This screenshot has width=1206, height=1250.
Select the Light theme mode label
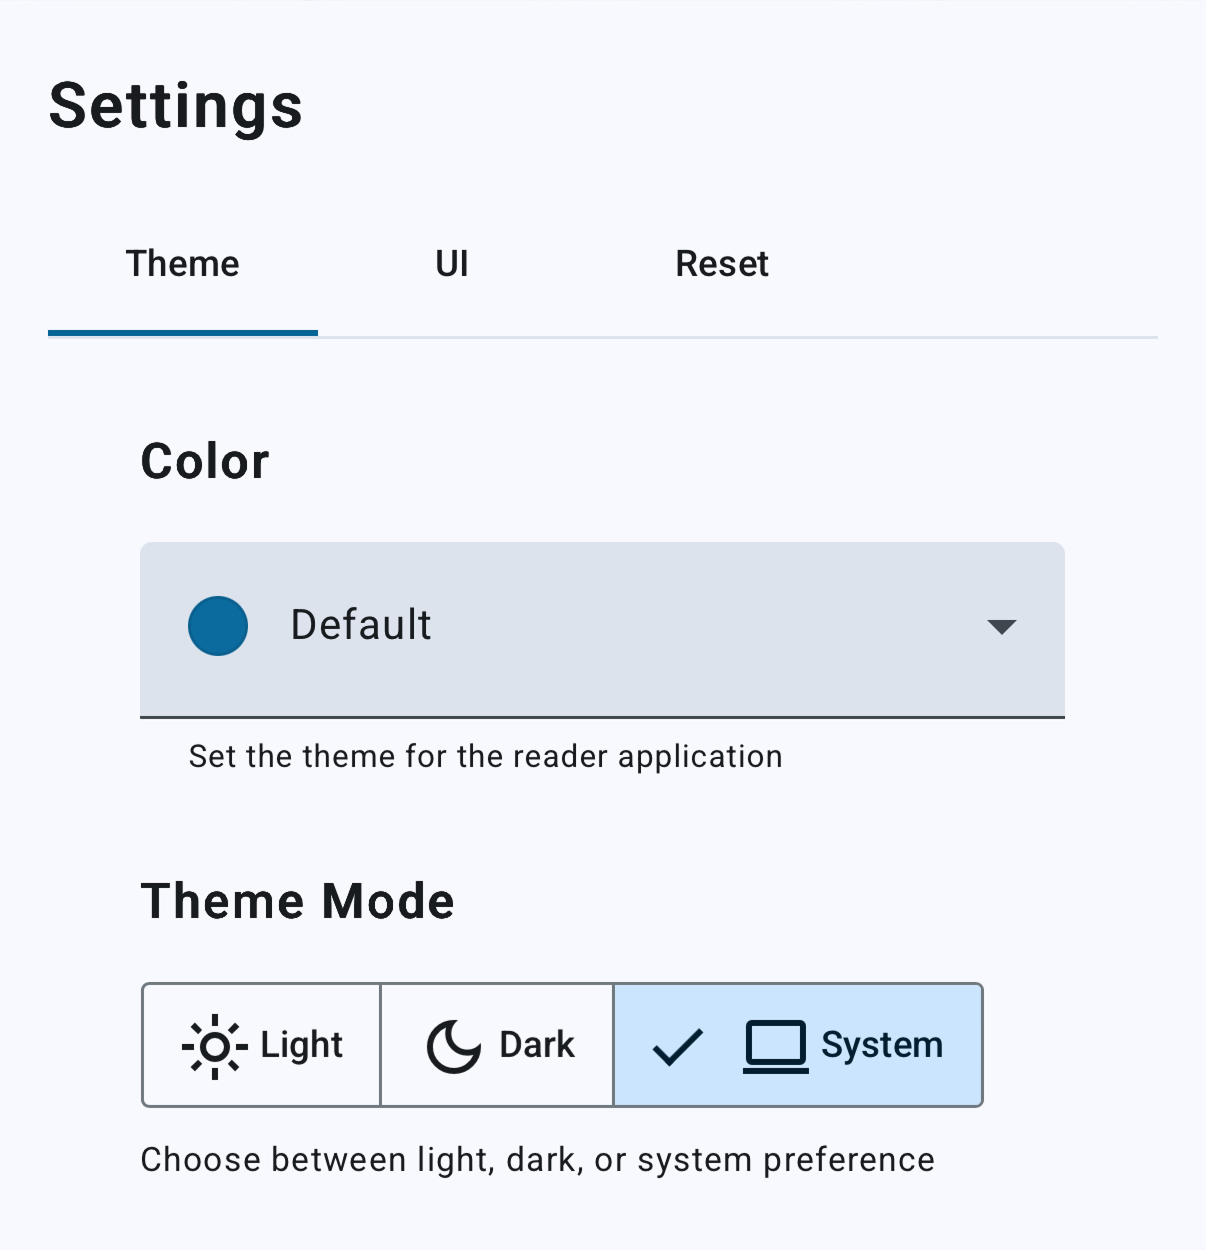coord(301,1045)
